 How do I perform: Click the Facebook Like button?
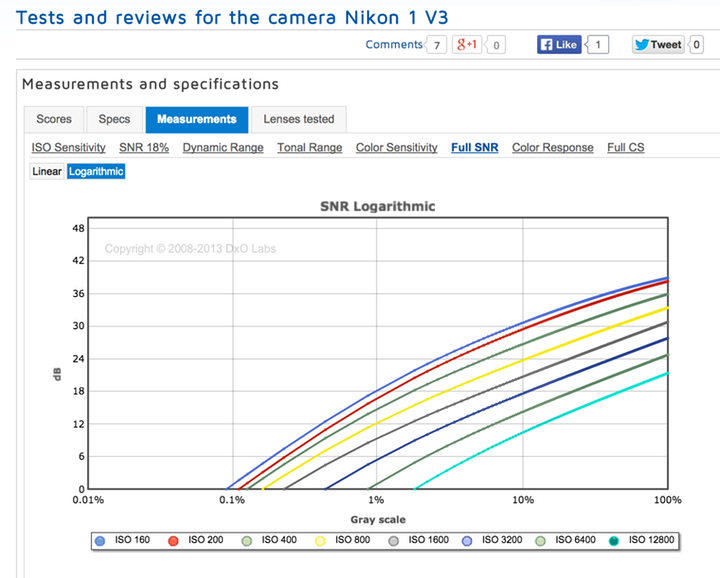(x=558, y=44)
